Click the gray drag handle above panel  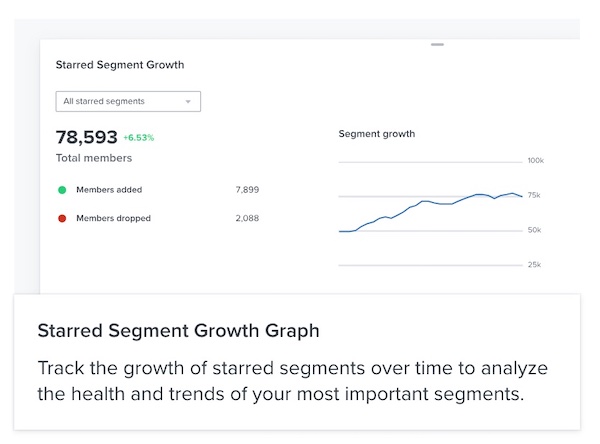coord(437,44)
